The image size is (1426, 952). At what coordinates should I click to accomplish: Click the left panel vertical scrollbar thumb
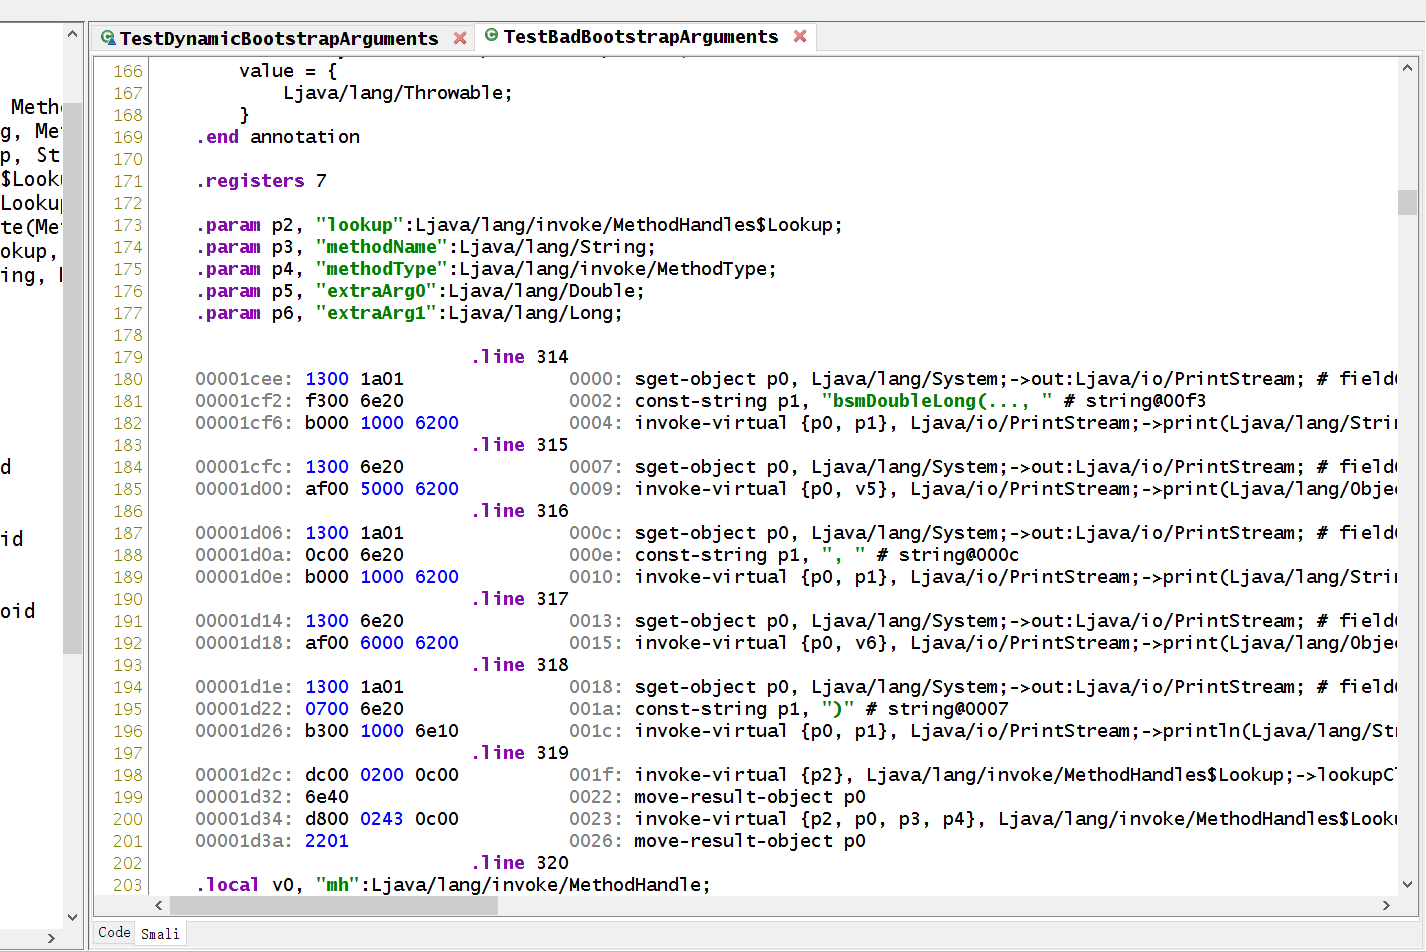[72, 377]
